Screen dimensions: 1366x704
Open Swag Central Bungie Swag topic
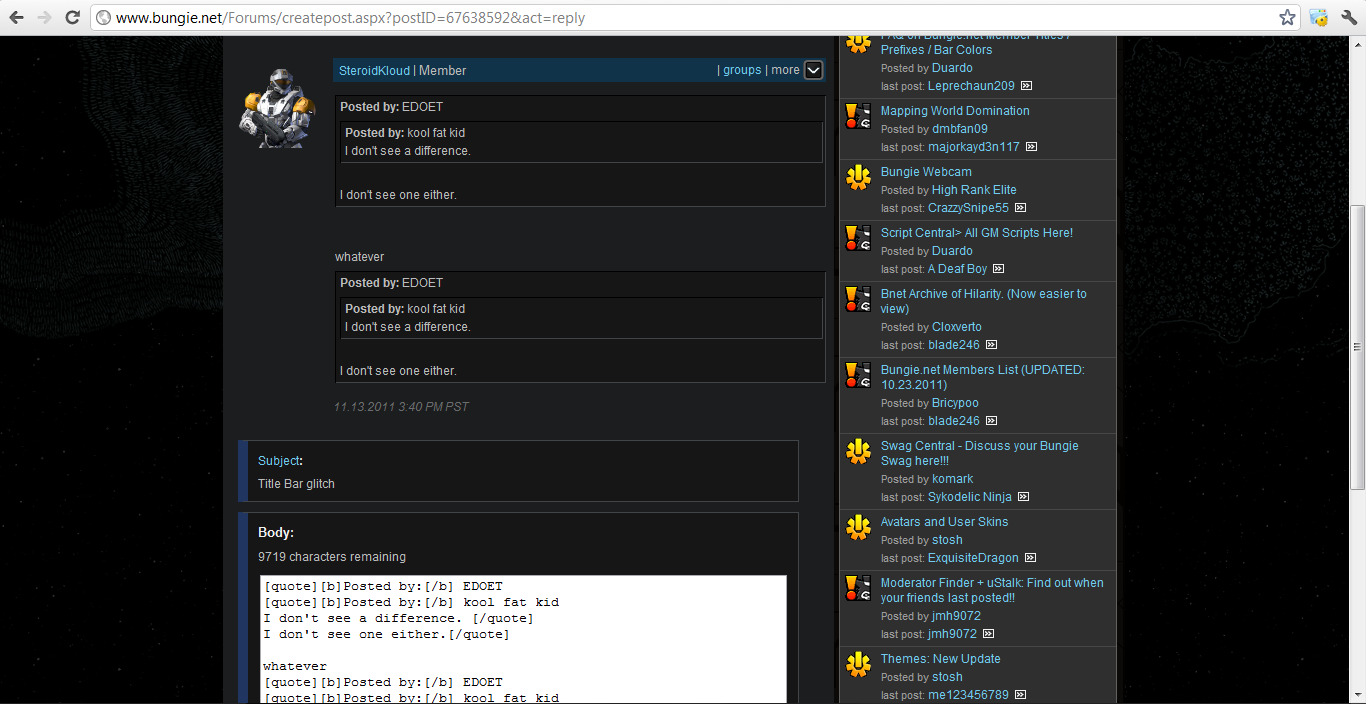click(x=979, y=453)
